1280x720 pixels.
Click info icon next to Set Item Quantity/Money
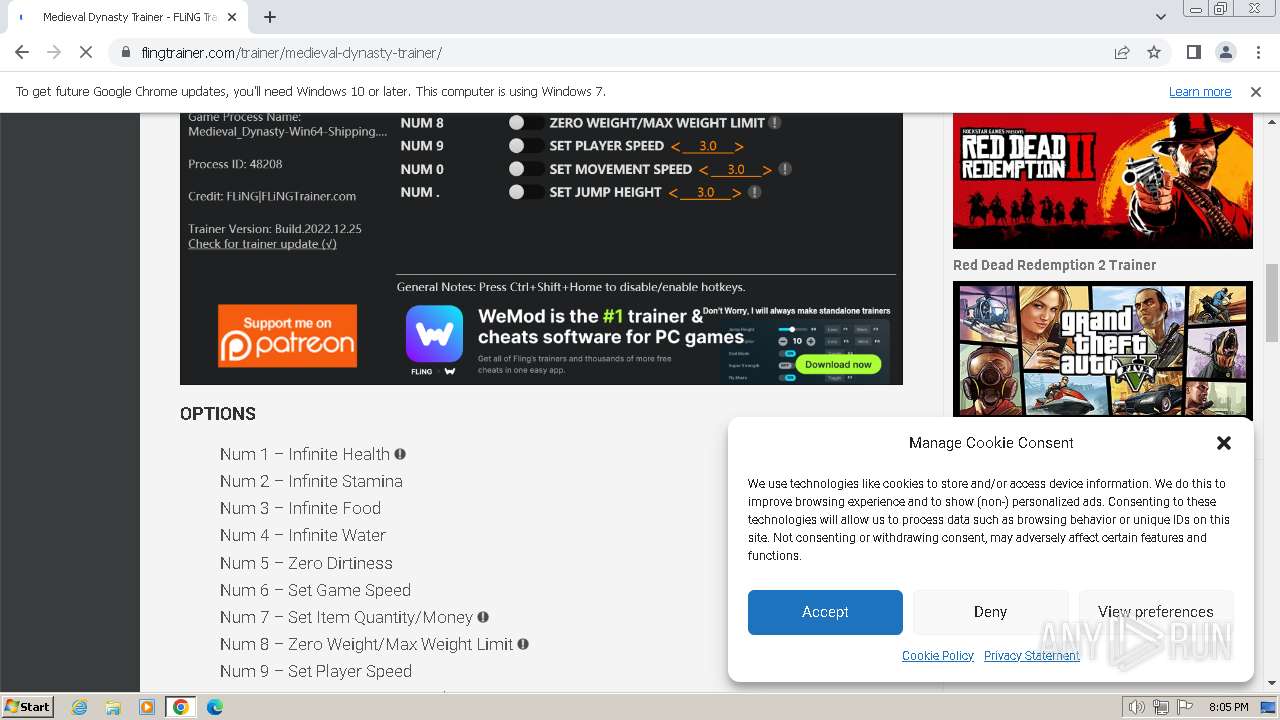click(483, 617)
